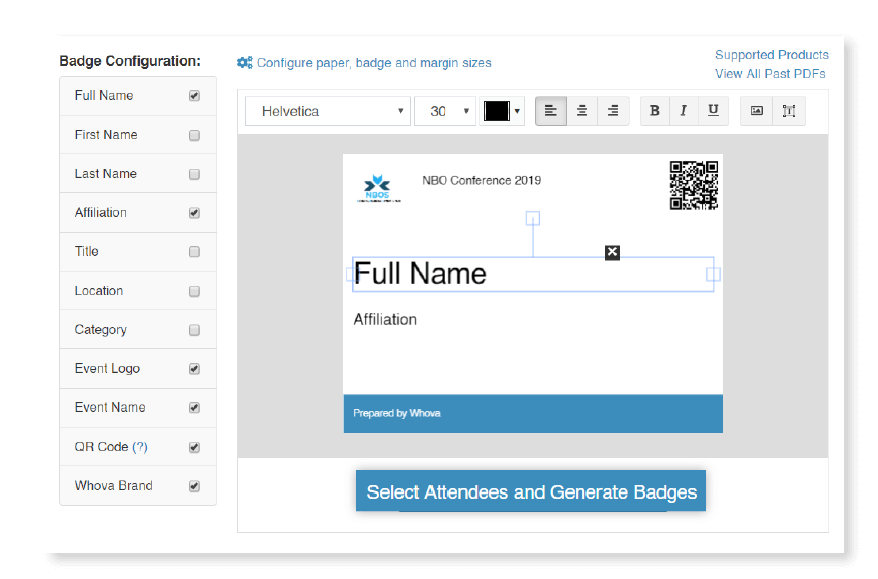Uncheck the Full Name checkbox
This screenshot has height=579, width=878.
pos(194,96)
